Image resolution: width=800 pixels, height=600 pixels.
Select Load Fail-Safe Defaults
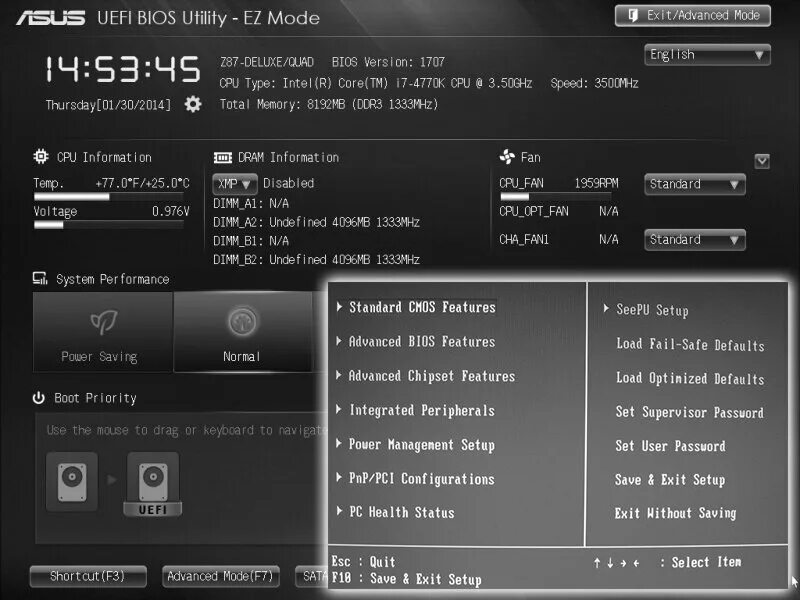(x=690, y=344)
